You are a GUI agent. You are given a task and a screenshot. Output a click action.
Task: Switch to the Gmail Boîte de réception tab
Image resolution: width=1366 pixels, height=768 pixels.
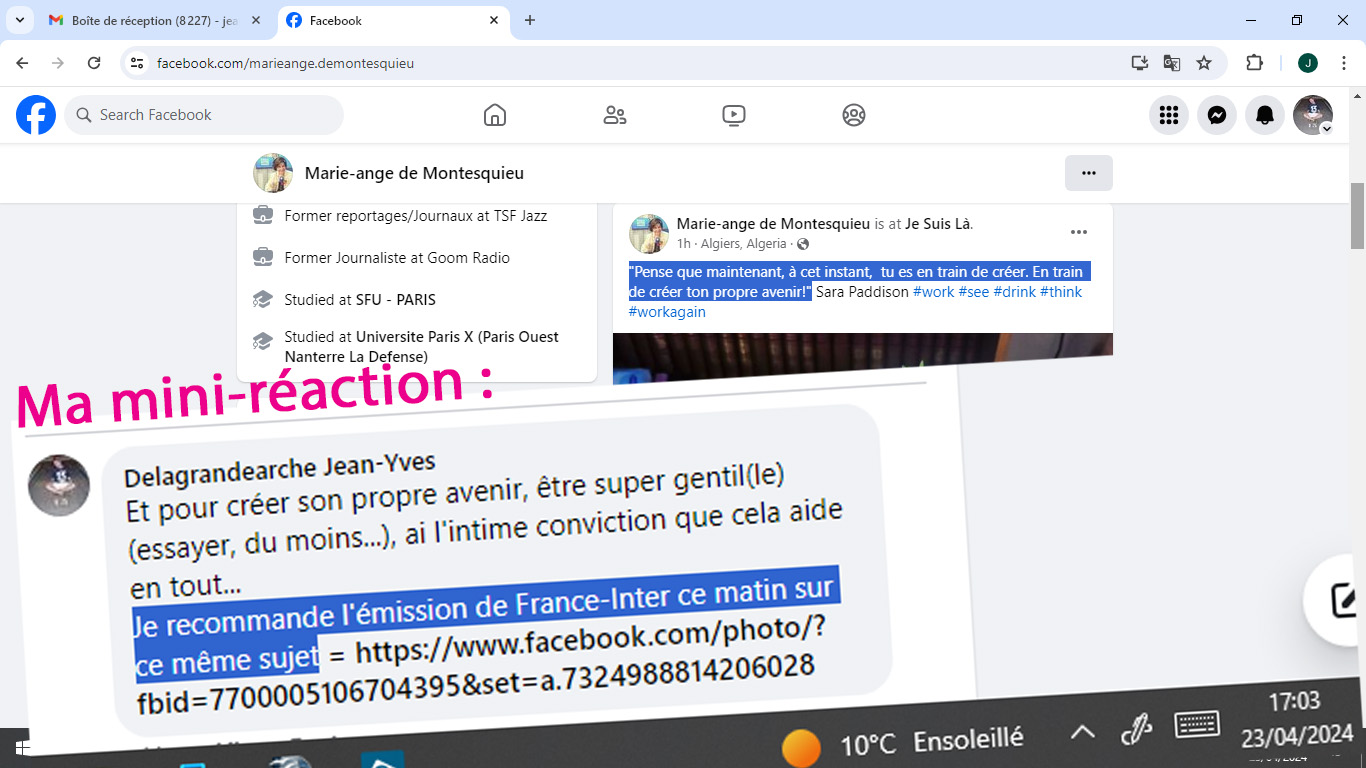155,20
